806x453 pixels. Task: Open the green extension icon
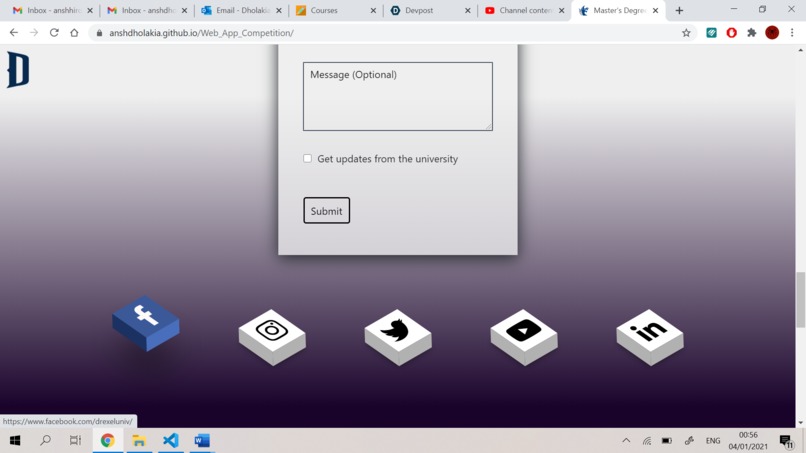point(711,32)
